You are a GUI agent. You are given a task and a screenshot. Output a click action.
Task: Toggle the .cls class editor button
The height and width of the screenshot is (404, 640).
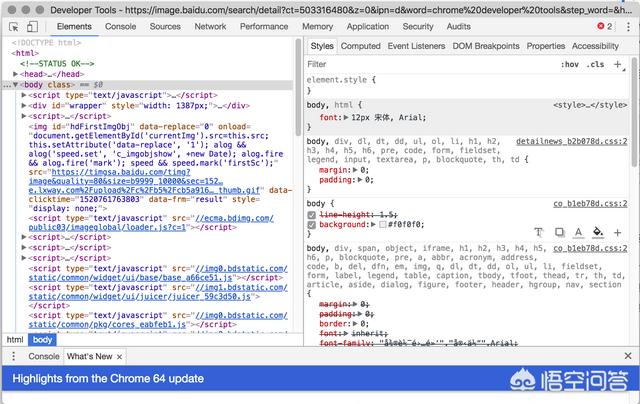click(595, 64)
